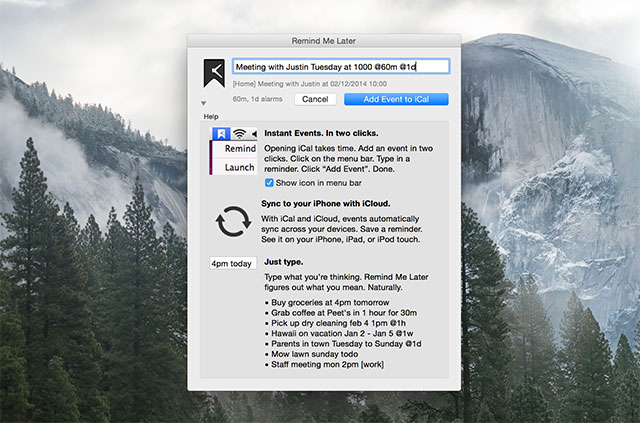
Task: Click the Remind Me Later bookmark logo
Action: click(x=214, y=73)
